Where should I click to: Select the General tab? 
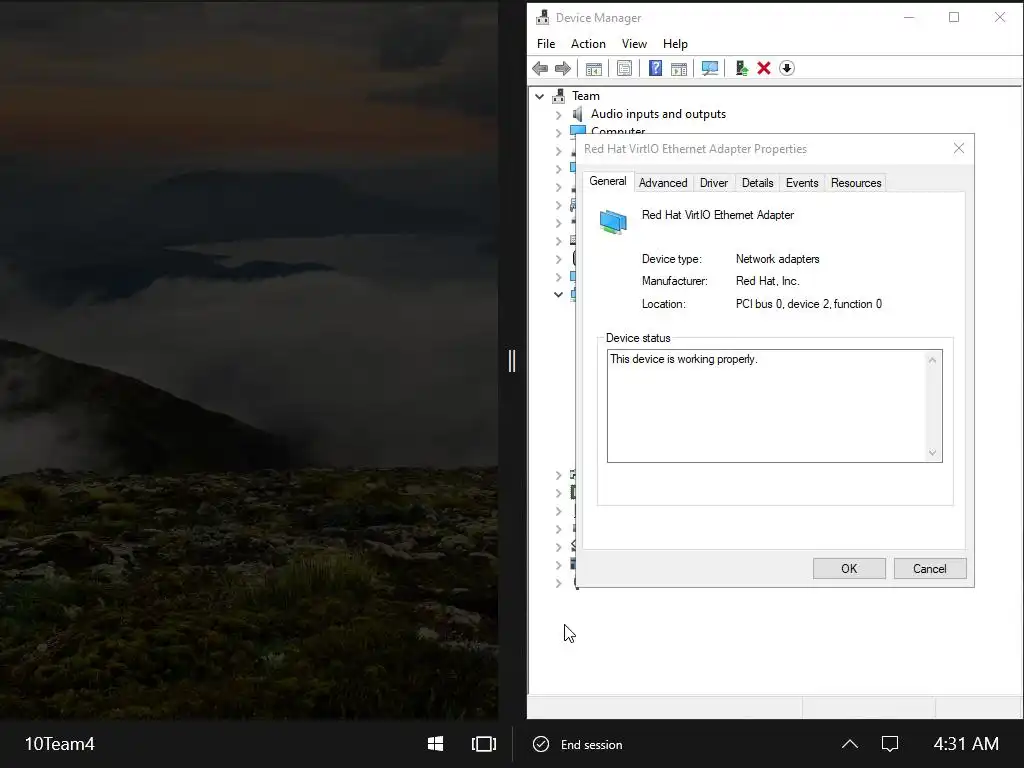[607, 182]
